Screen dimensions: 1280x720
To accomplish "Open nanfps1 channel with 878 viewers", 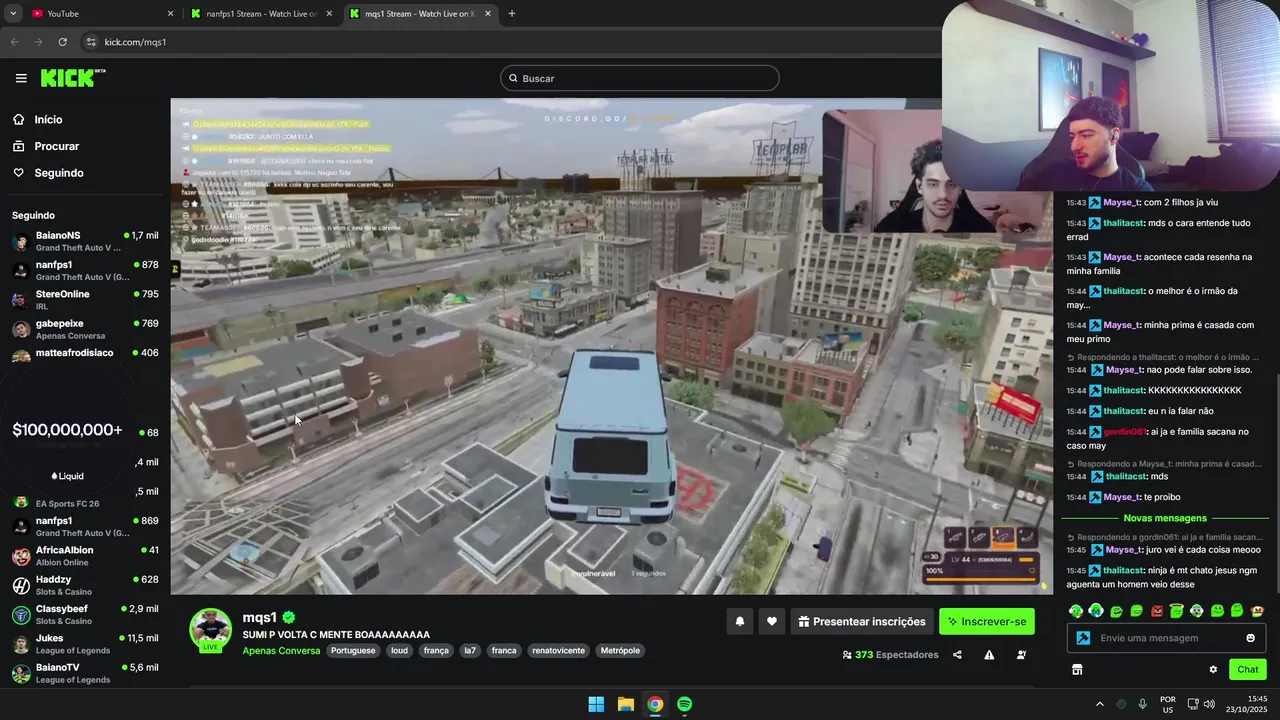I will click(85, 271).
